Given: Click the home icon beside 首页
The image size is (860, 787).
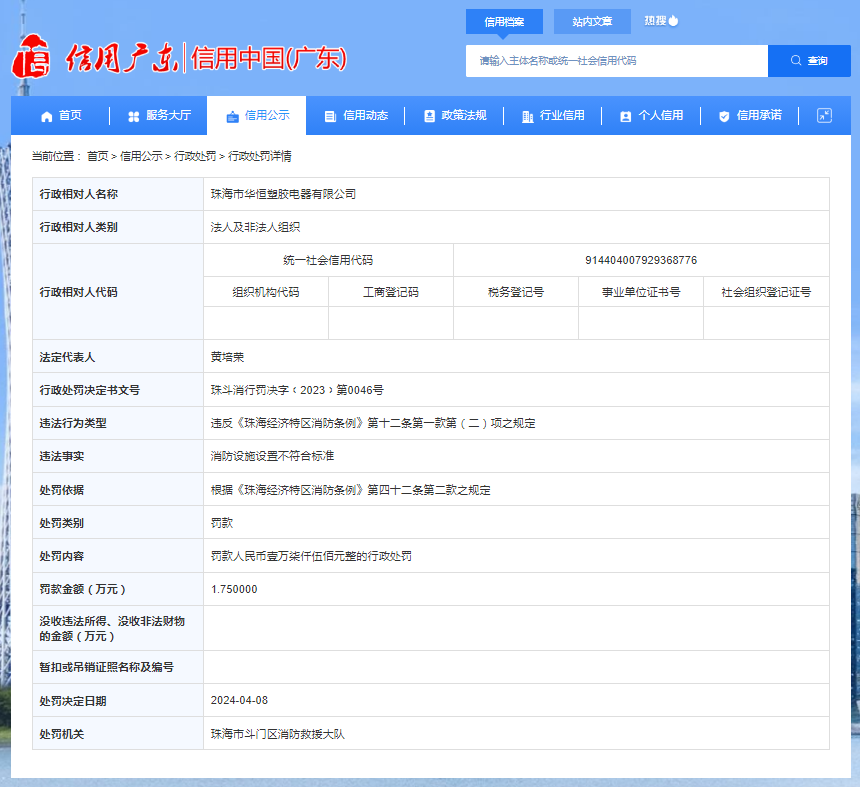Looking at the screenshot, I should pos(47,116).
